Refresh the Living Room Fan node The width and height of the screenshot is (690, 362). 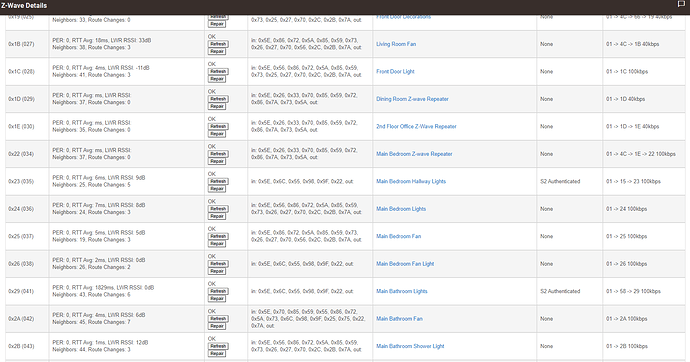tap(218, 44)
